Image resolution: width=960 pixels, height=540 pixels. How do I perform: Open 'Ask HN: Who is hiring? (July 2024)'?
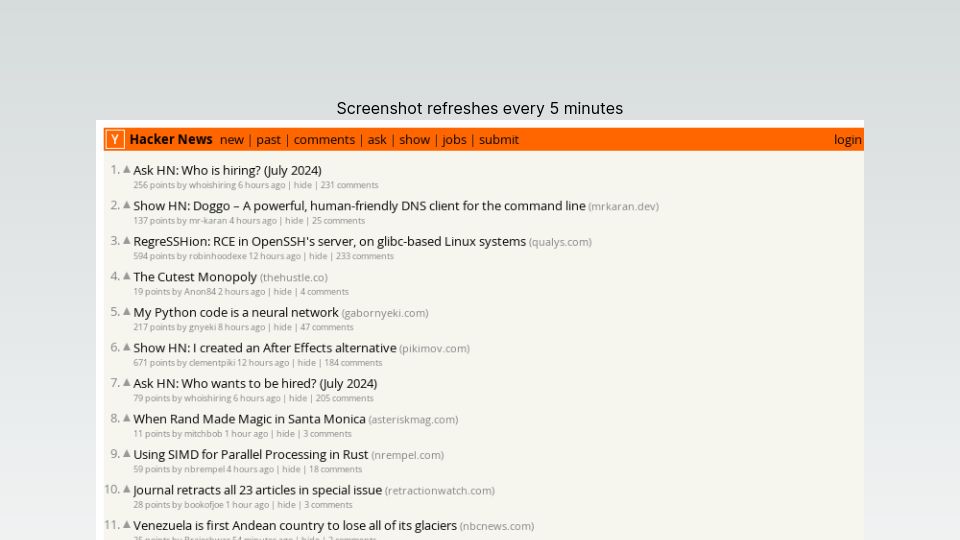227,170
